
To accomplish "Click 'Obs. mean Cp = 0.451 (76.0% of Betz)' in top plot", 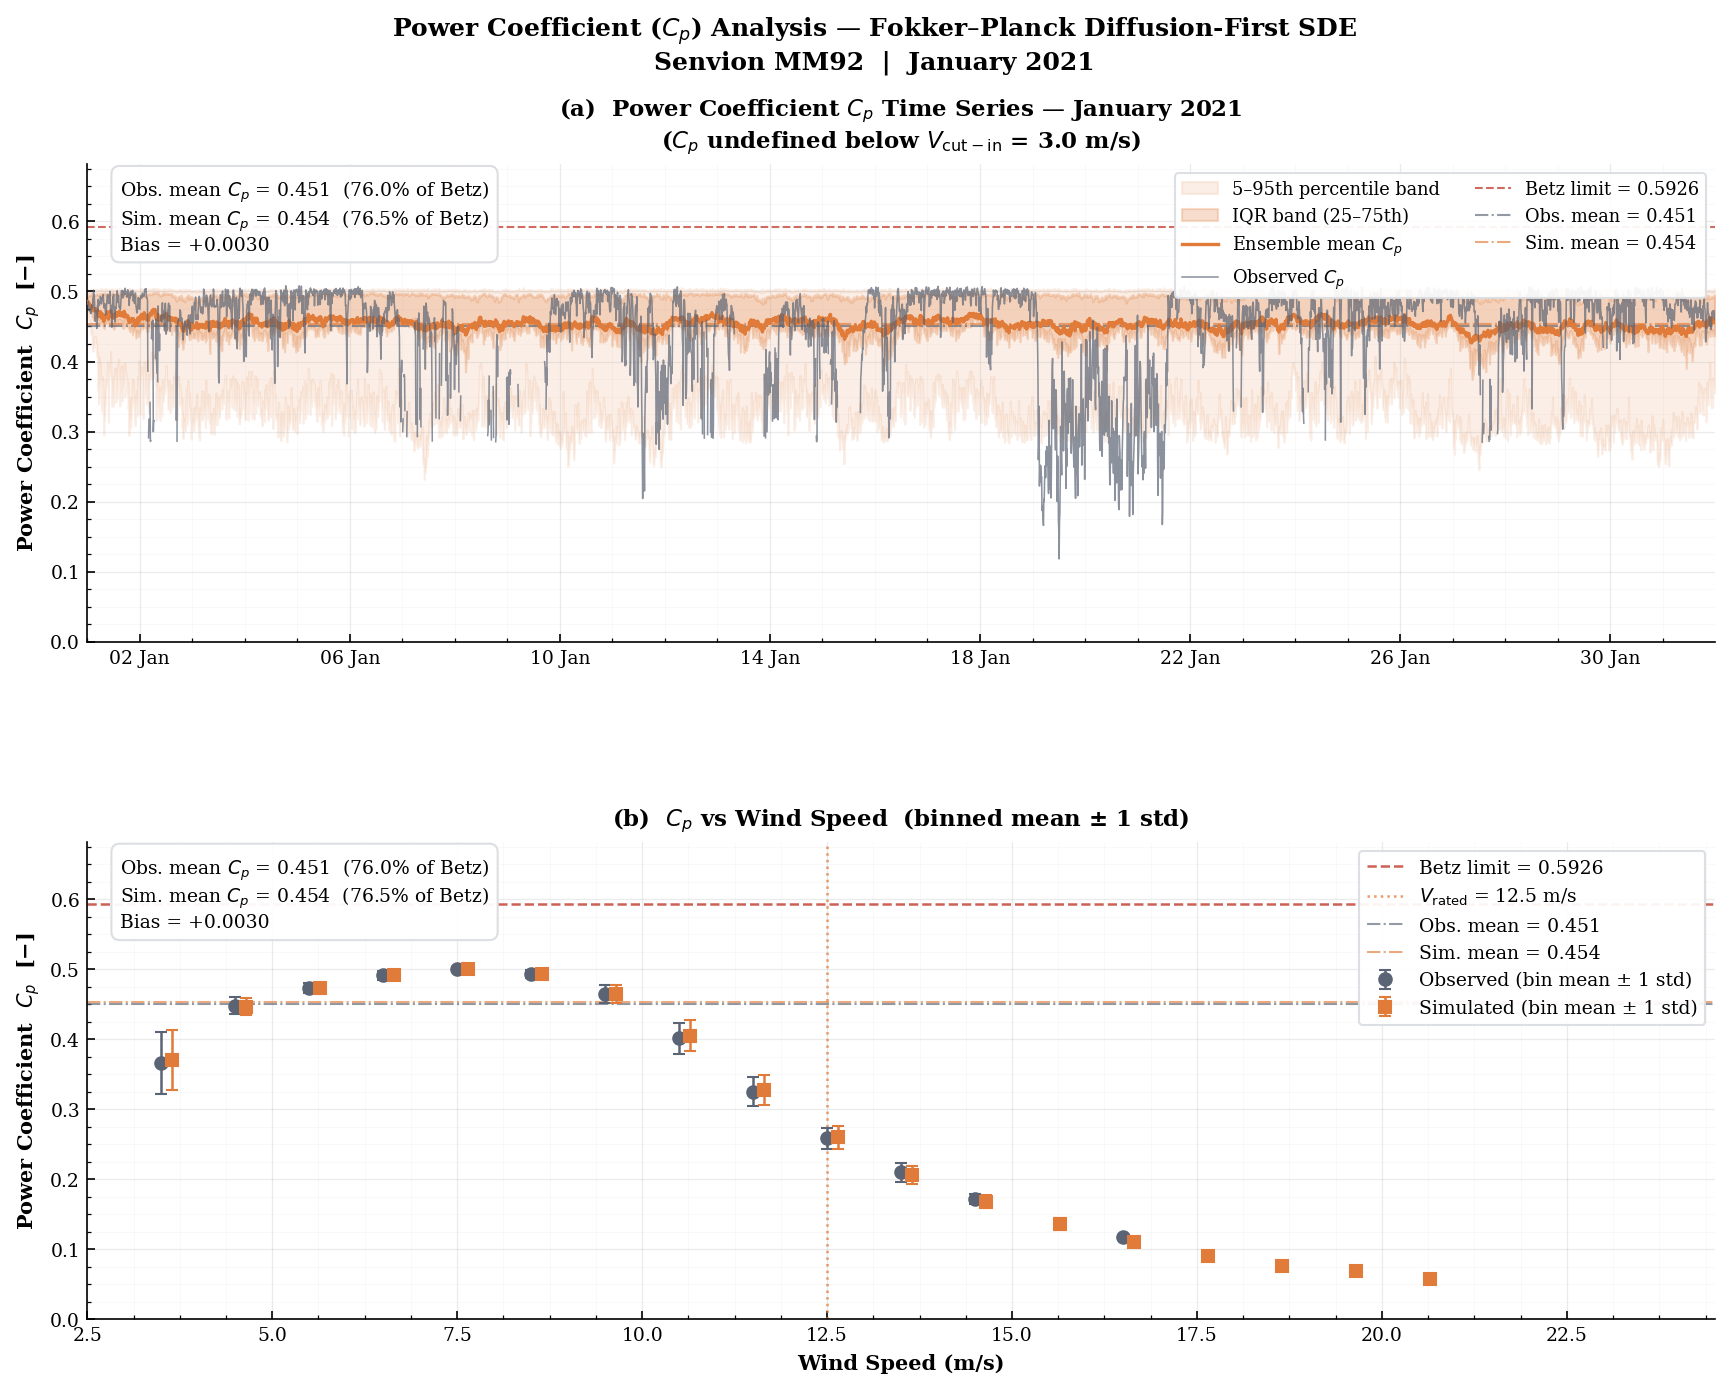I will [305, 190].
